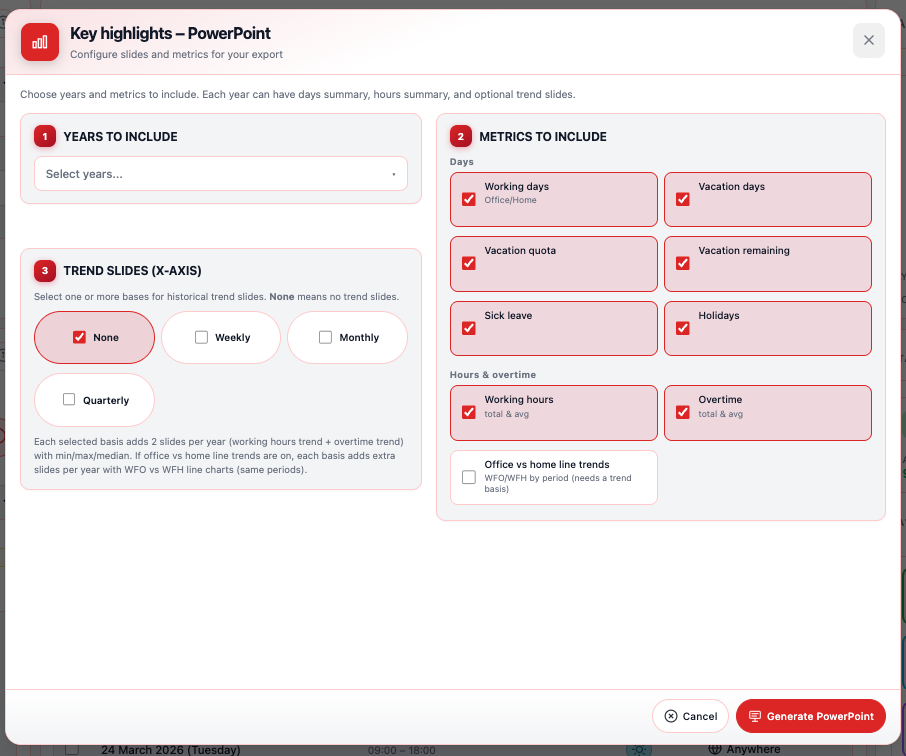Deselect Vacation quota metric
Screen dimensions: 906x756
click(x=469, y=263)
